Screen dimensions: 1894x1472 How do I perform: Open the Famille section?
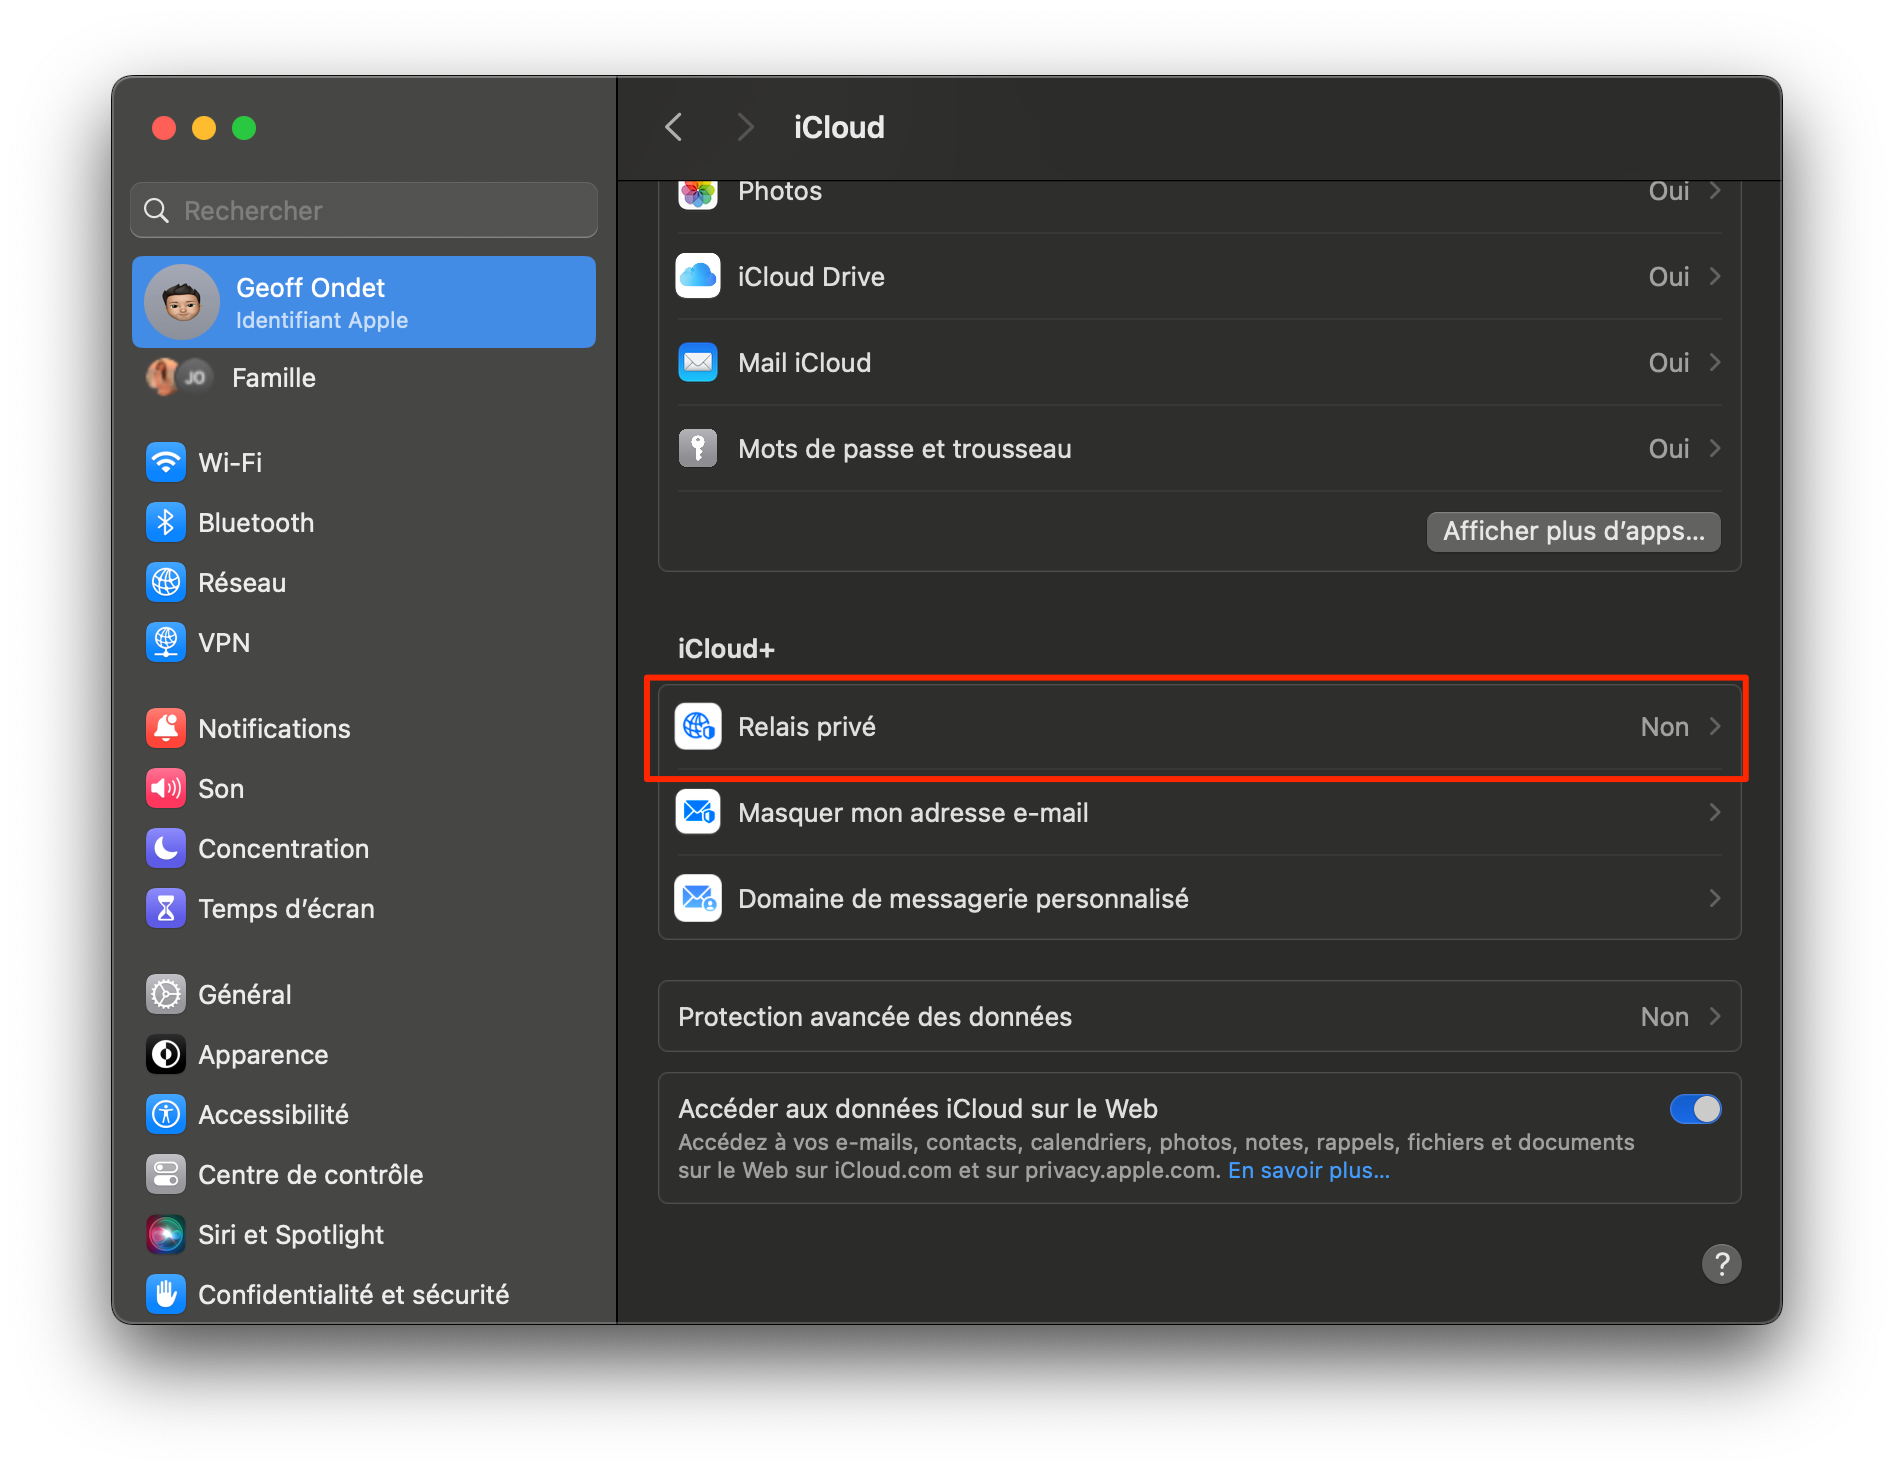pyautogui.click(x=364, y=377)
